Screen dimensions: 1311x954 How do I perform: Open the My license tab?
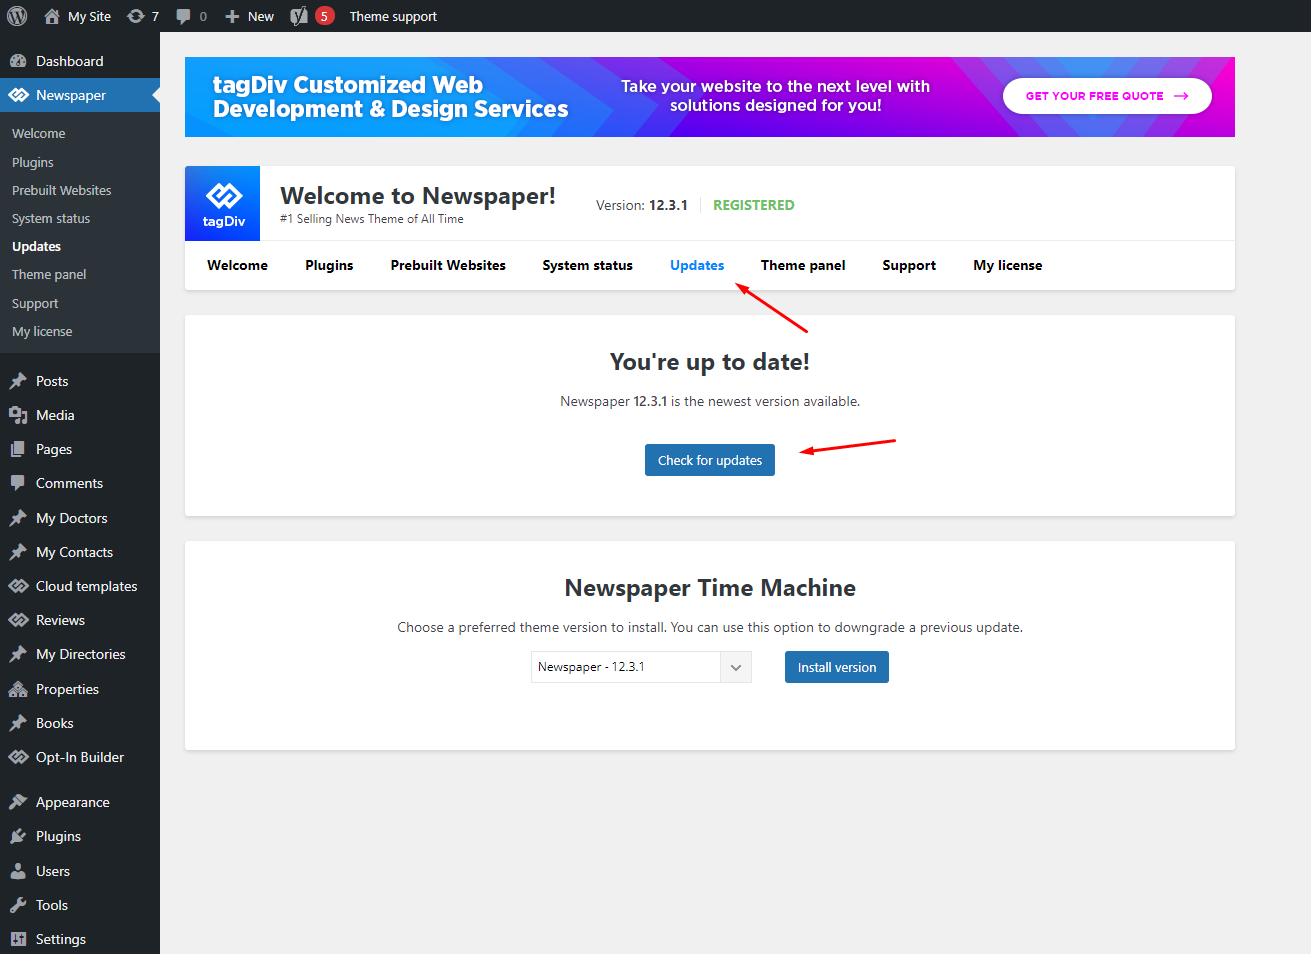coord(1008,265)
